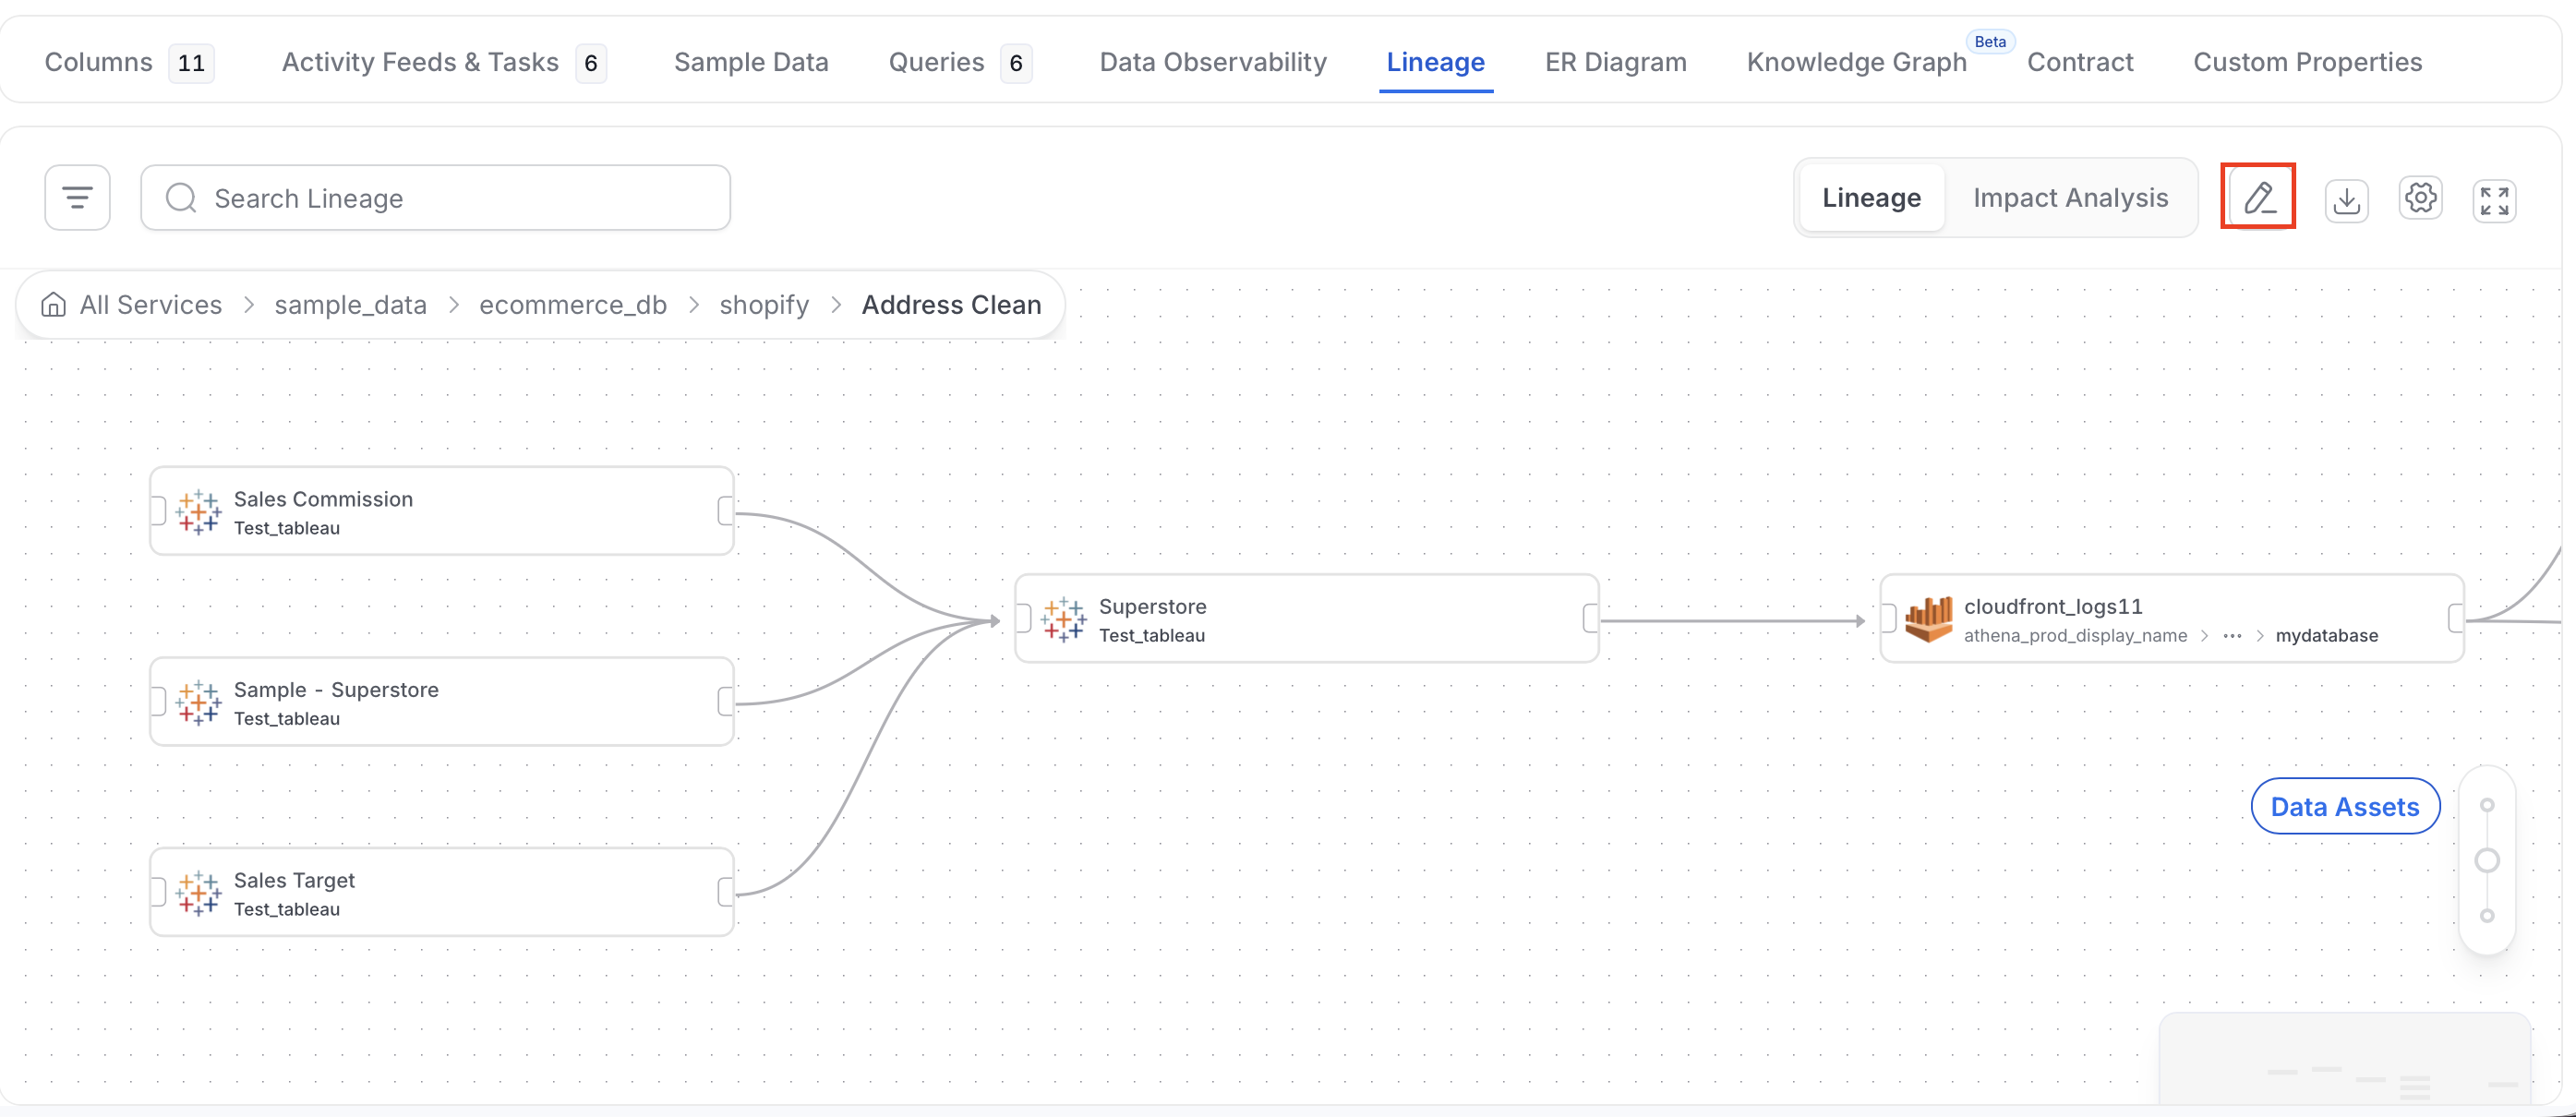
Task: Click the middle lineage layer slider knob
Action: pos(2487,860)
